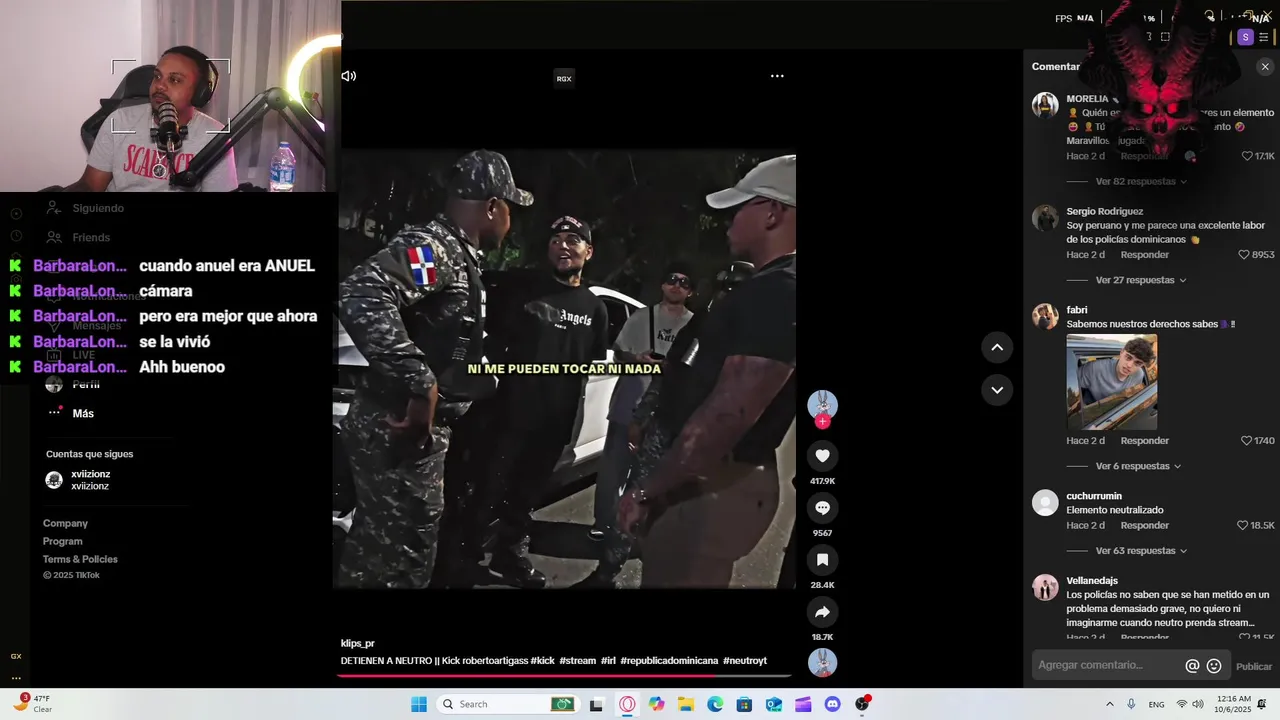Image resolution: width=1280 pixels, height=720 pixels.
Task: Open File Explorer from the taskbar
Action: click(686, 704)
